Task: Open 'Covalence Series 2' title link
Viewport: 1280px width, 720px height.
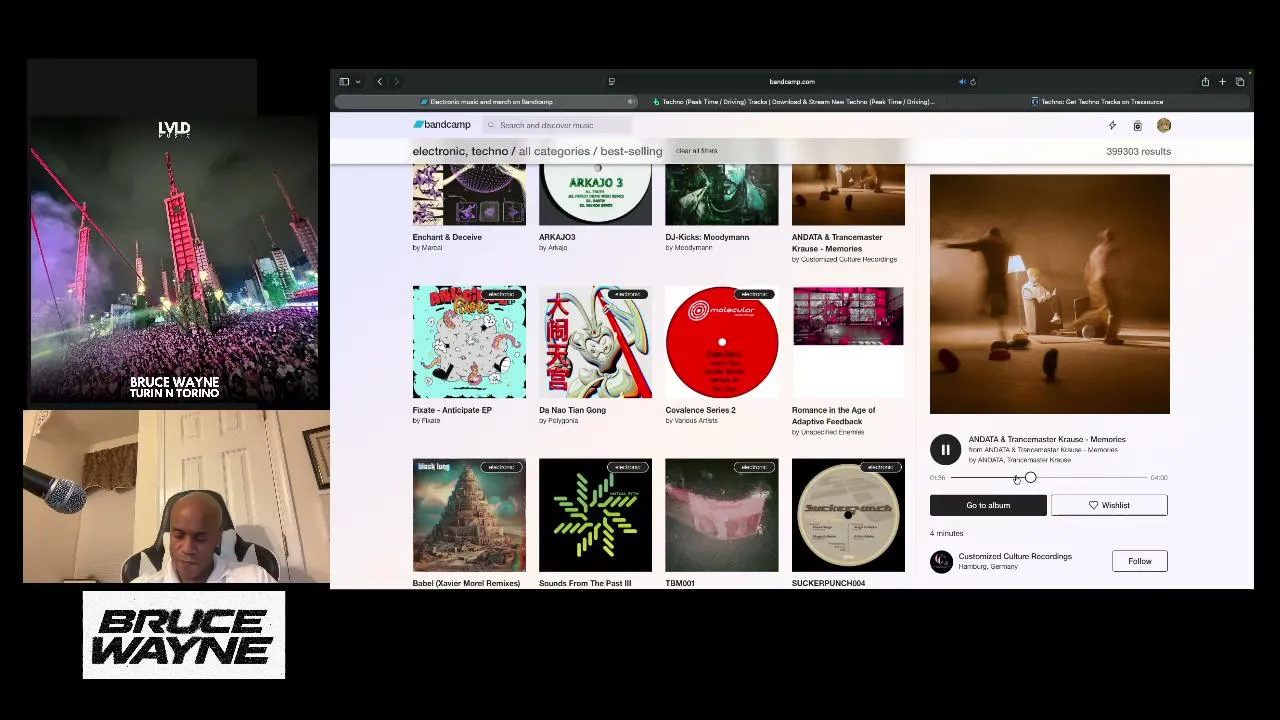Action: pos(700,410)
